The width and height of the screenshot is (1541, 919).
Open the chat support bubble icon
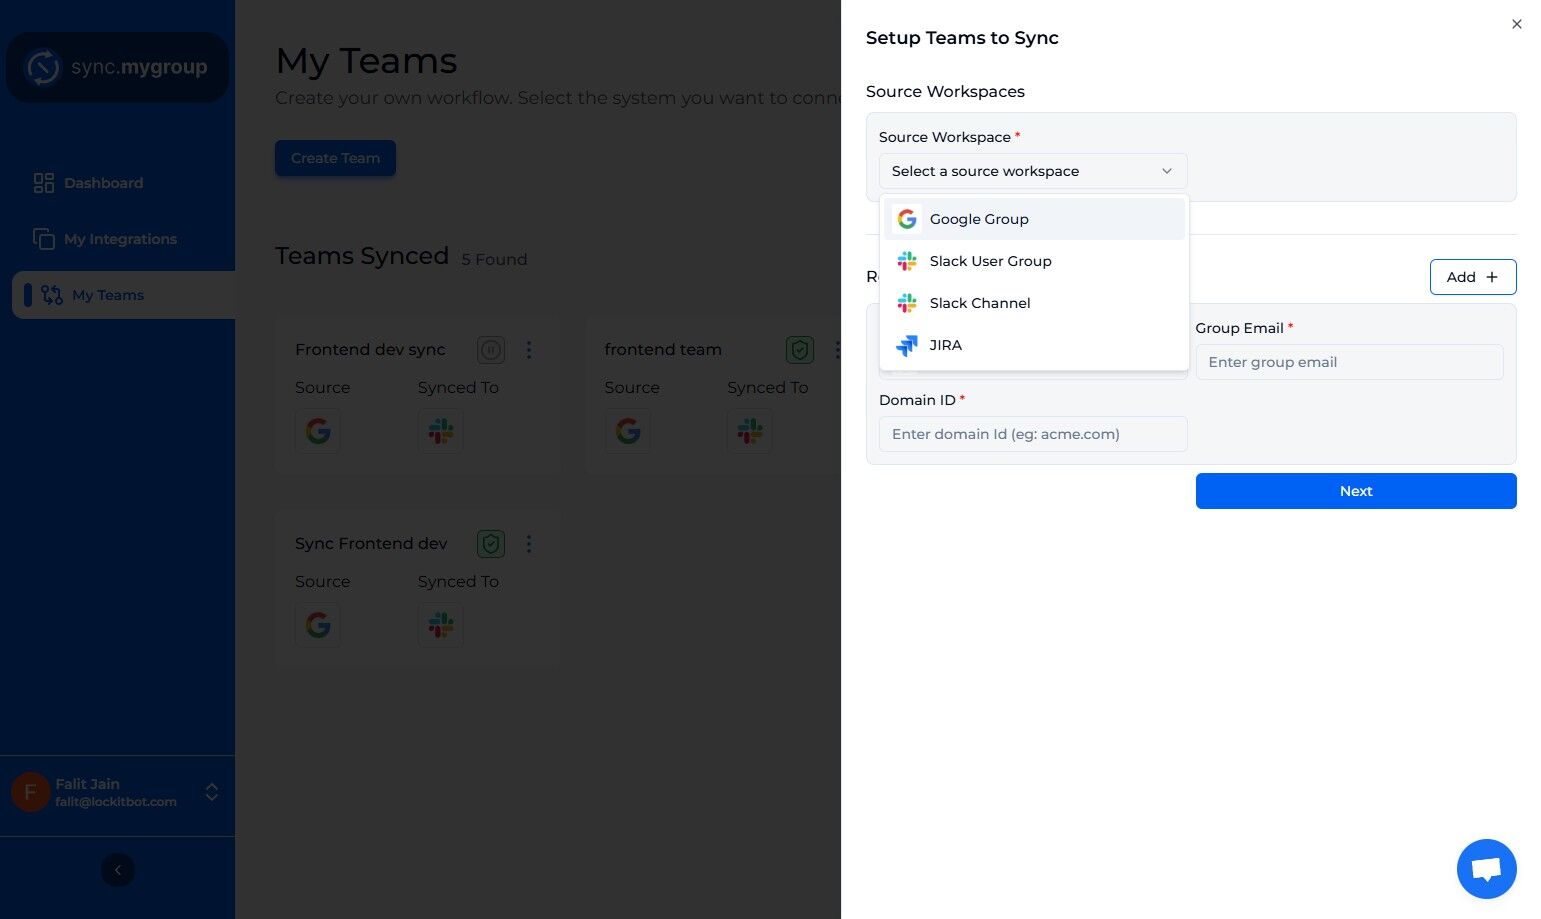click(x=1487, y=869)
